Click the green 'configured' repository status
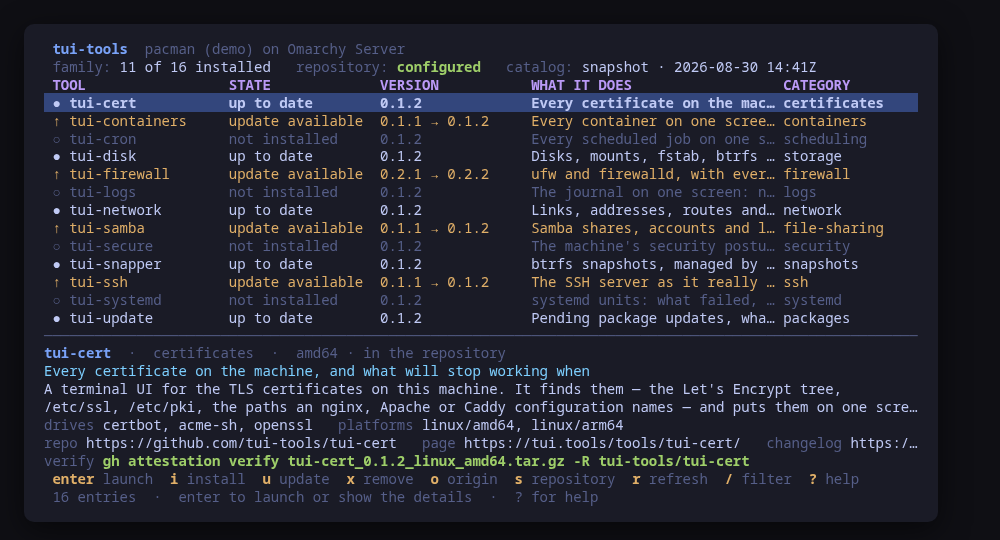 439,68
